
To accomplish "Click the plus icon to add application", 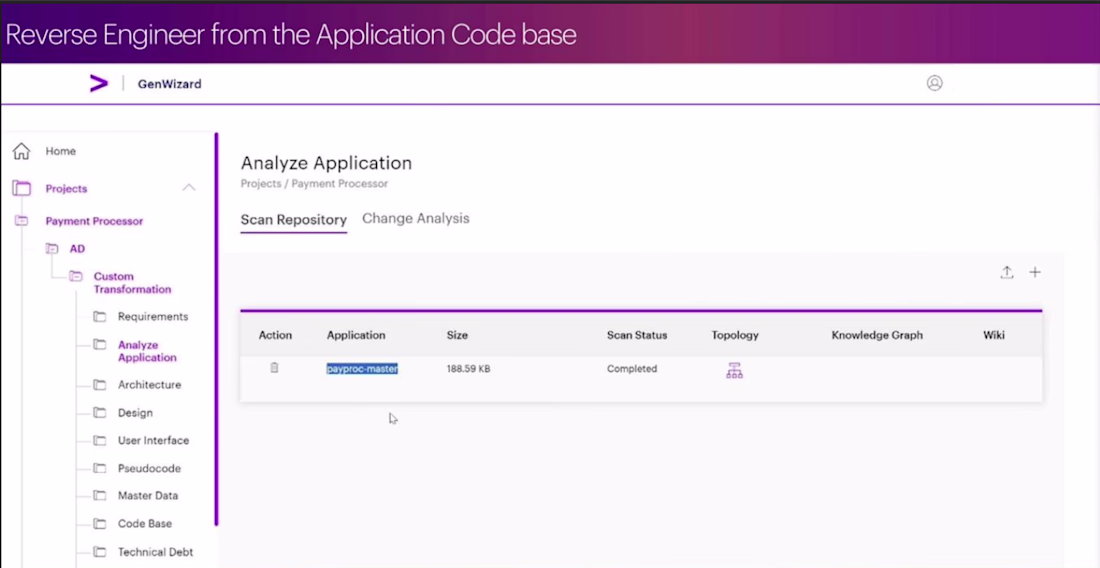I will click(x=1035, y=272).
